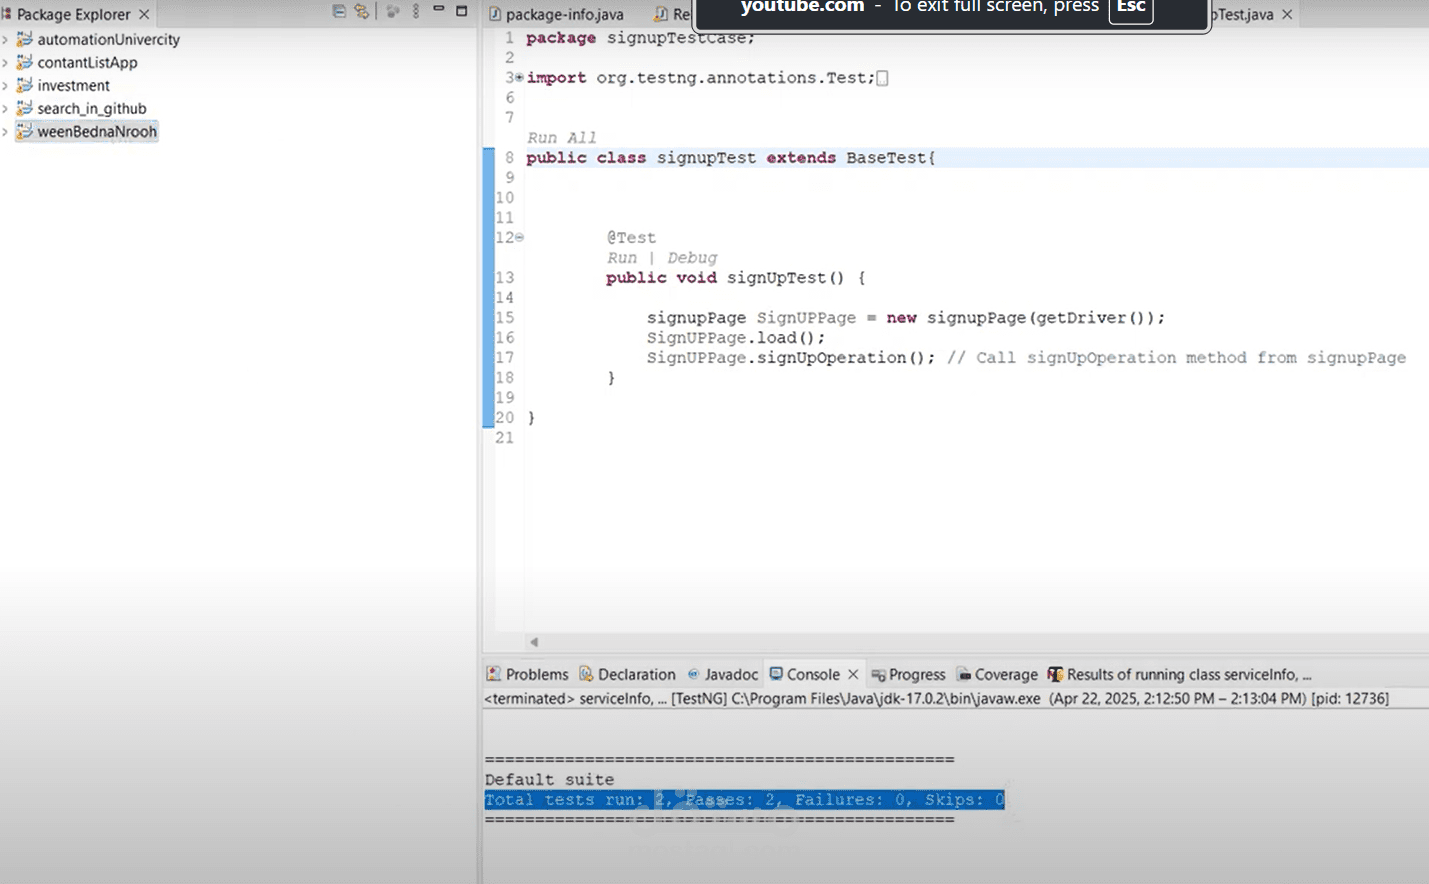Screen dimensions: 1429x884
Task: Expand the investment project
Action: pyautogui.click(x=5, y=86)
